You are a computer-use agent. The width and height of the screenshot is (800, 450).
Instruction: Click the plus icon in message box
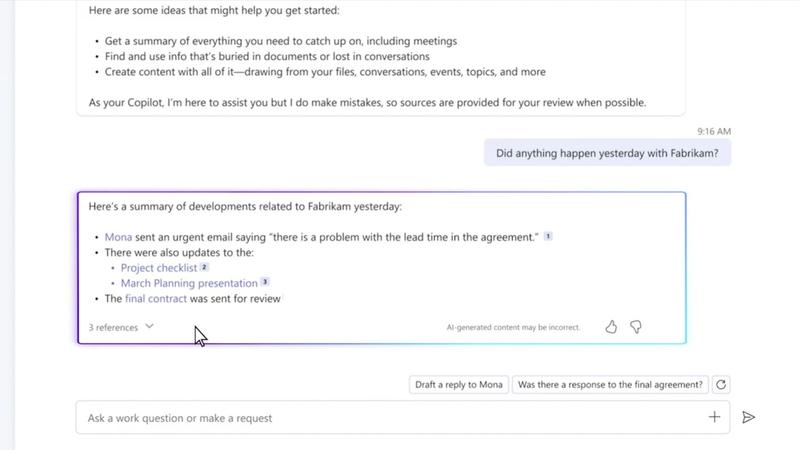[714, 417]
